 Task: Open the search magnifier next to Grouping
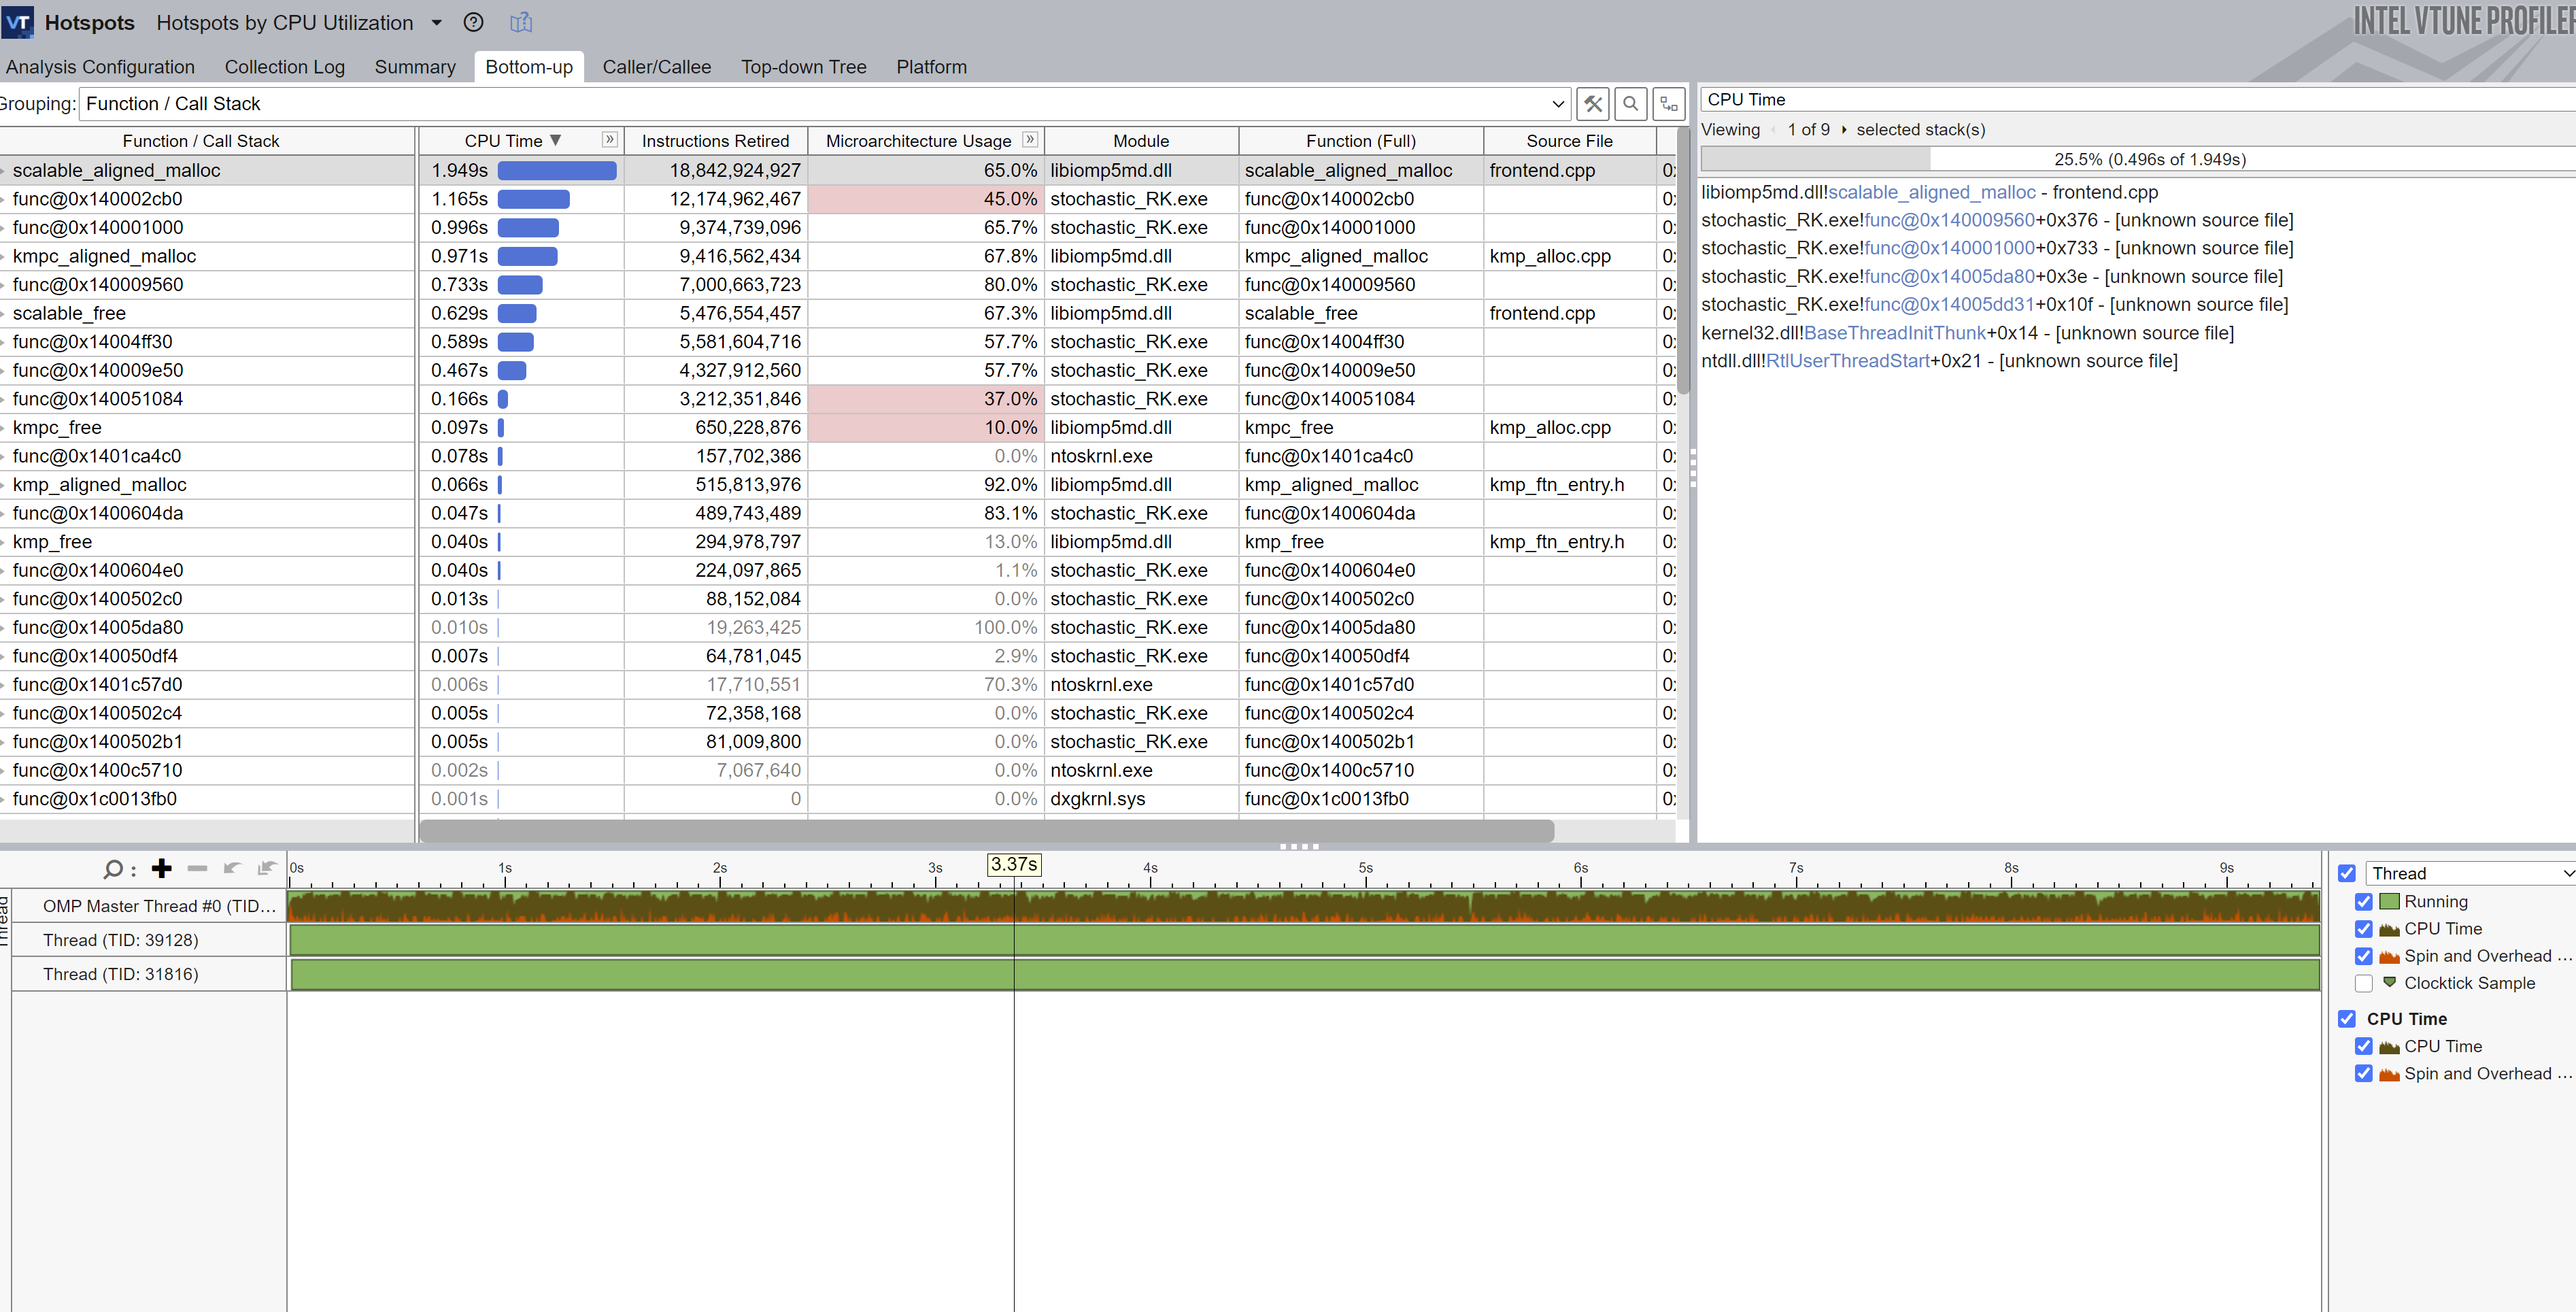(x=1630, y=104)
